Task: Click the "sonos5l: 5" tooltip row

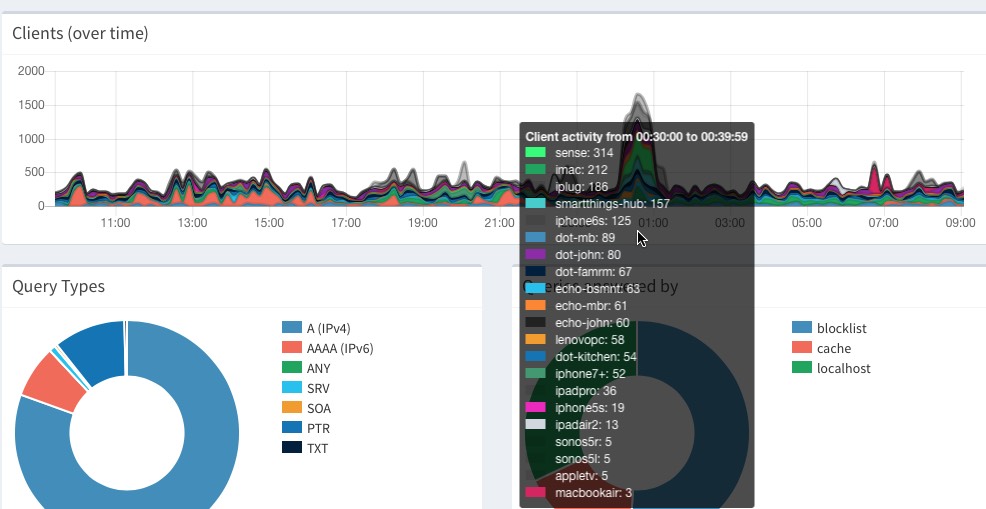Action: 568,459
